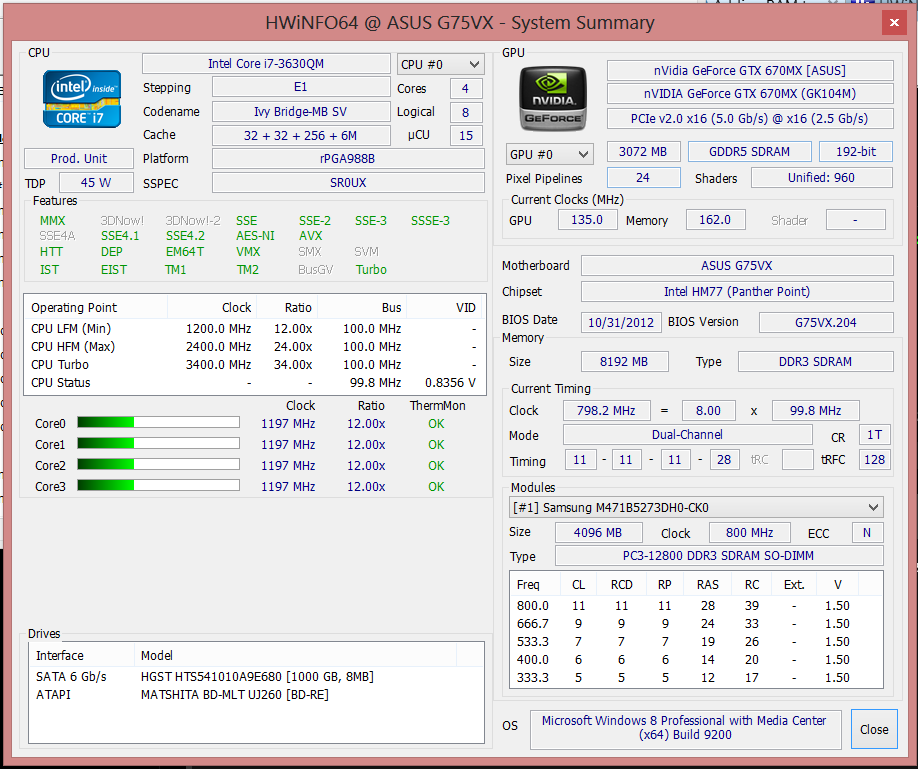The width and height of the screenshot is (918, 769).
Task: Expand the Samsung M471B5273DH0-CK0 module dropdown
Action: (x=696, y=507)
